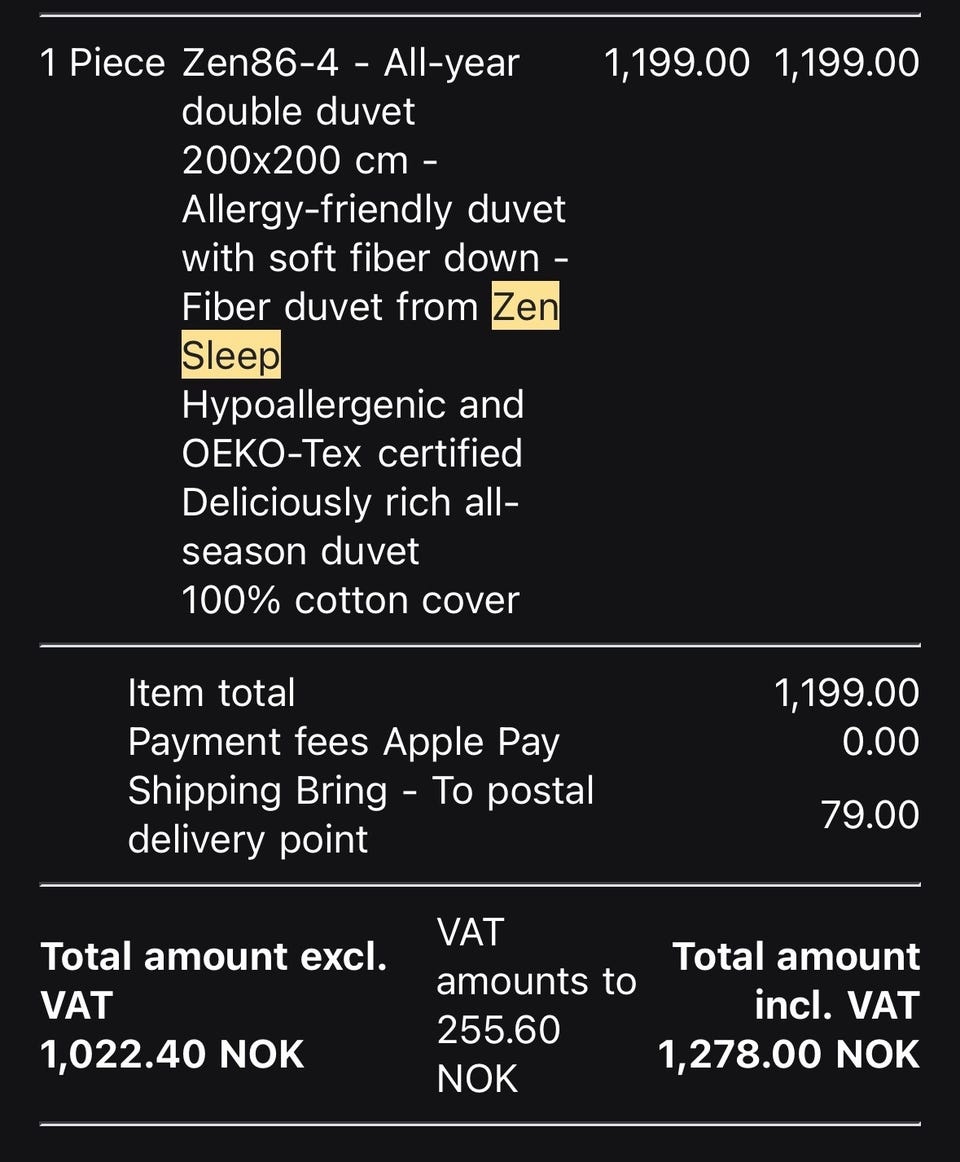Tap the 'VAT amounts to 255.60 NOK' text
The height and width of the screenshot is (1162, 960).
coord(537,1005)
